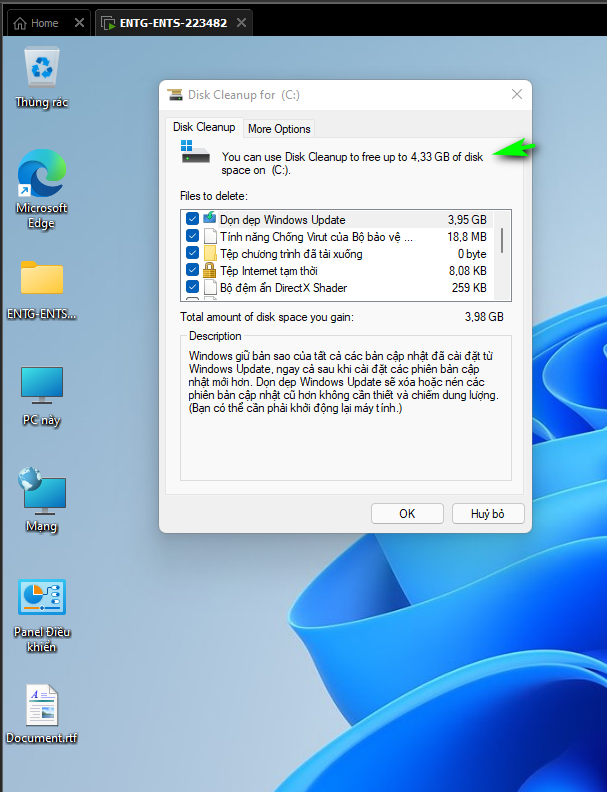Select the Document.rtf file icon
This screenshot has width=607, height=792.
(x=42, y=705)
